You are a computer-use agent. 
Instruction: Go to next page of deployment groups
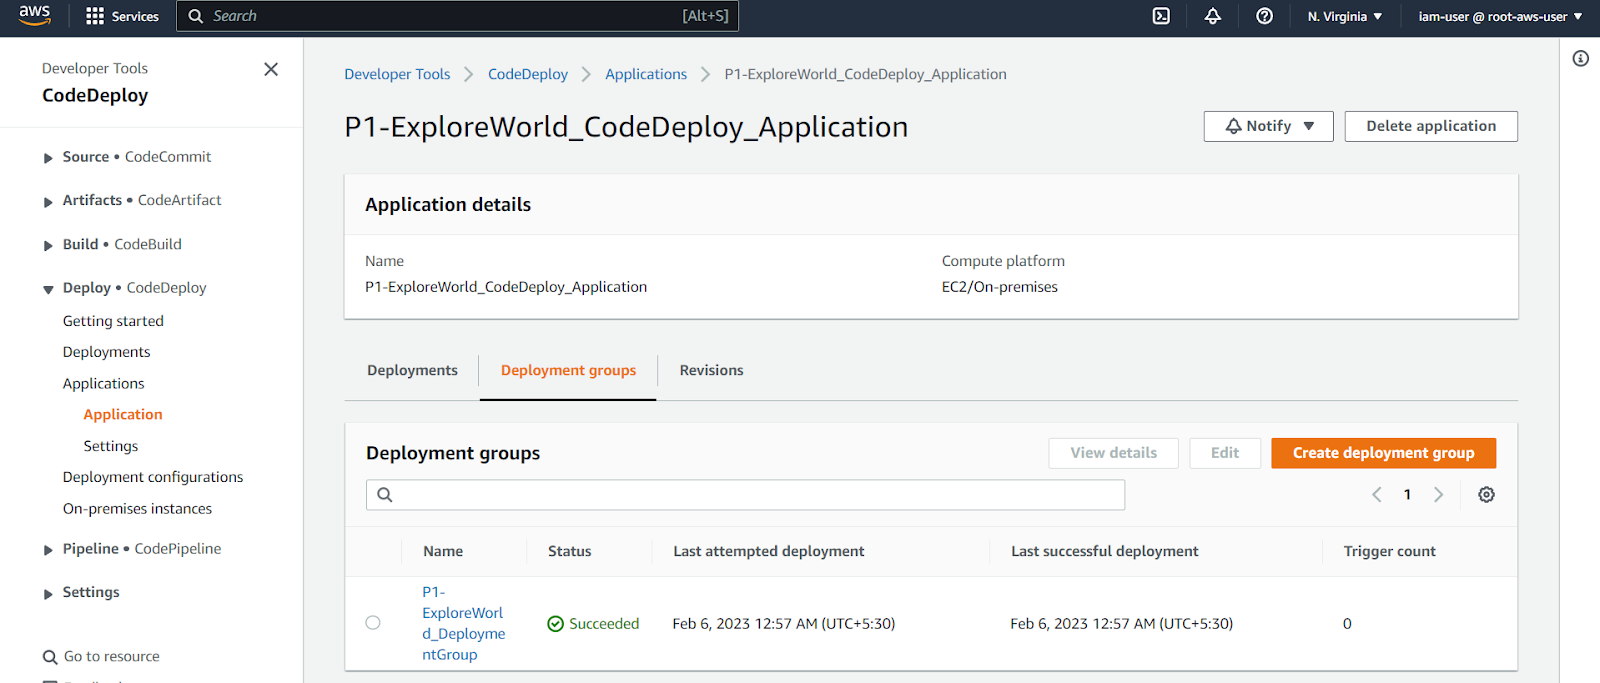(1439, 495)
